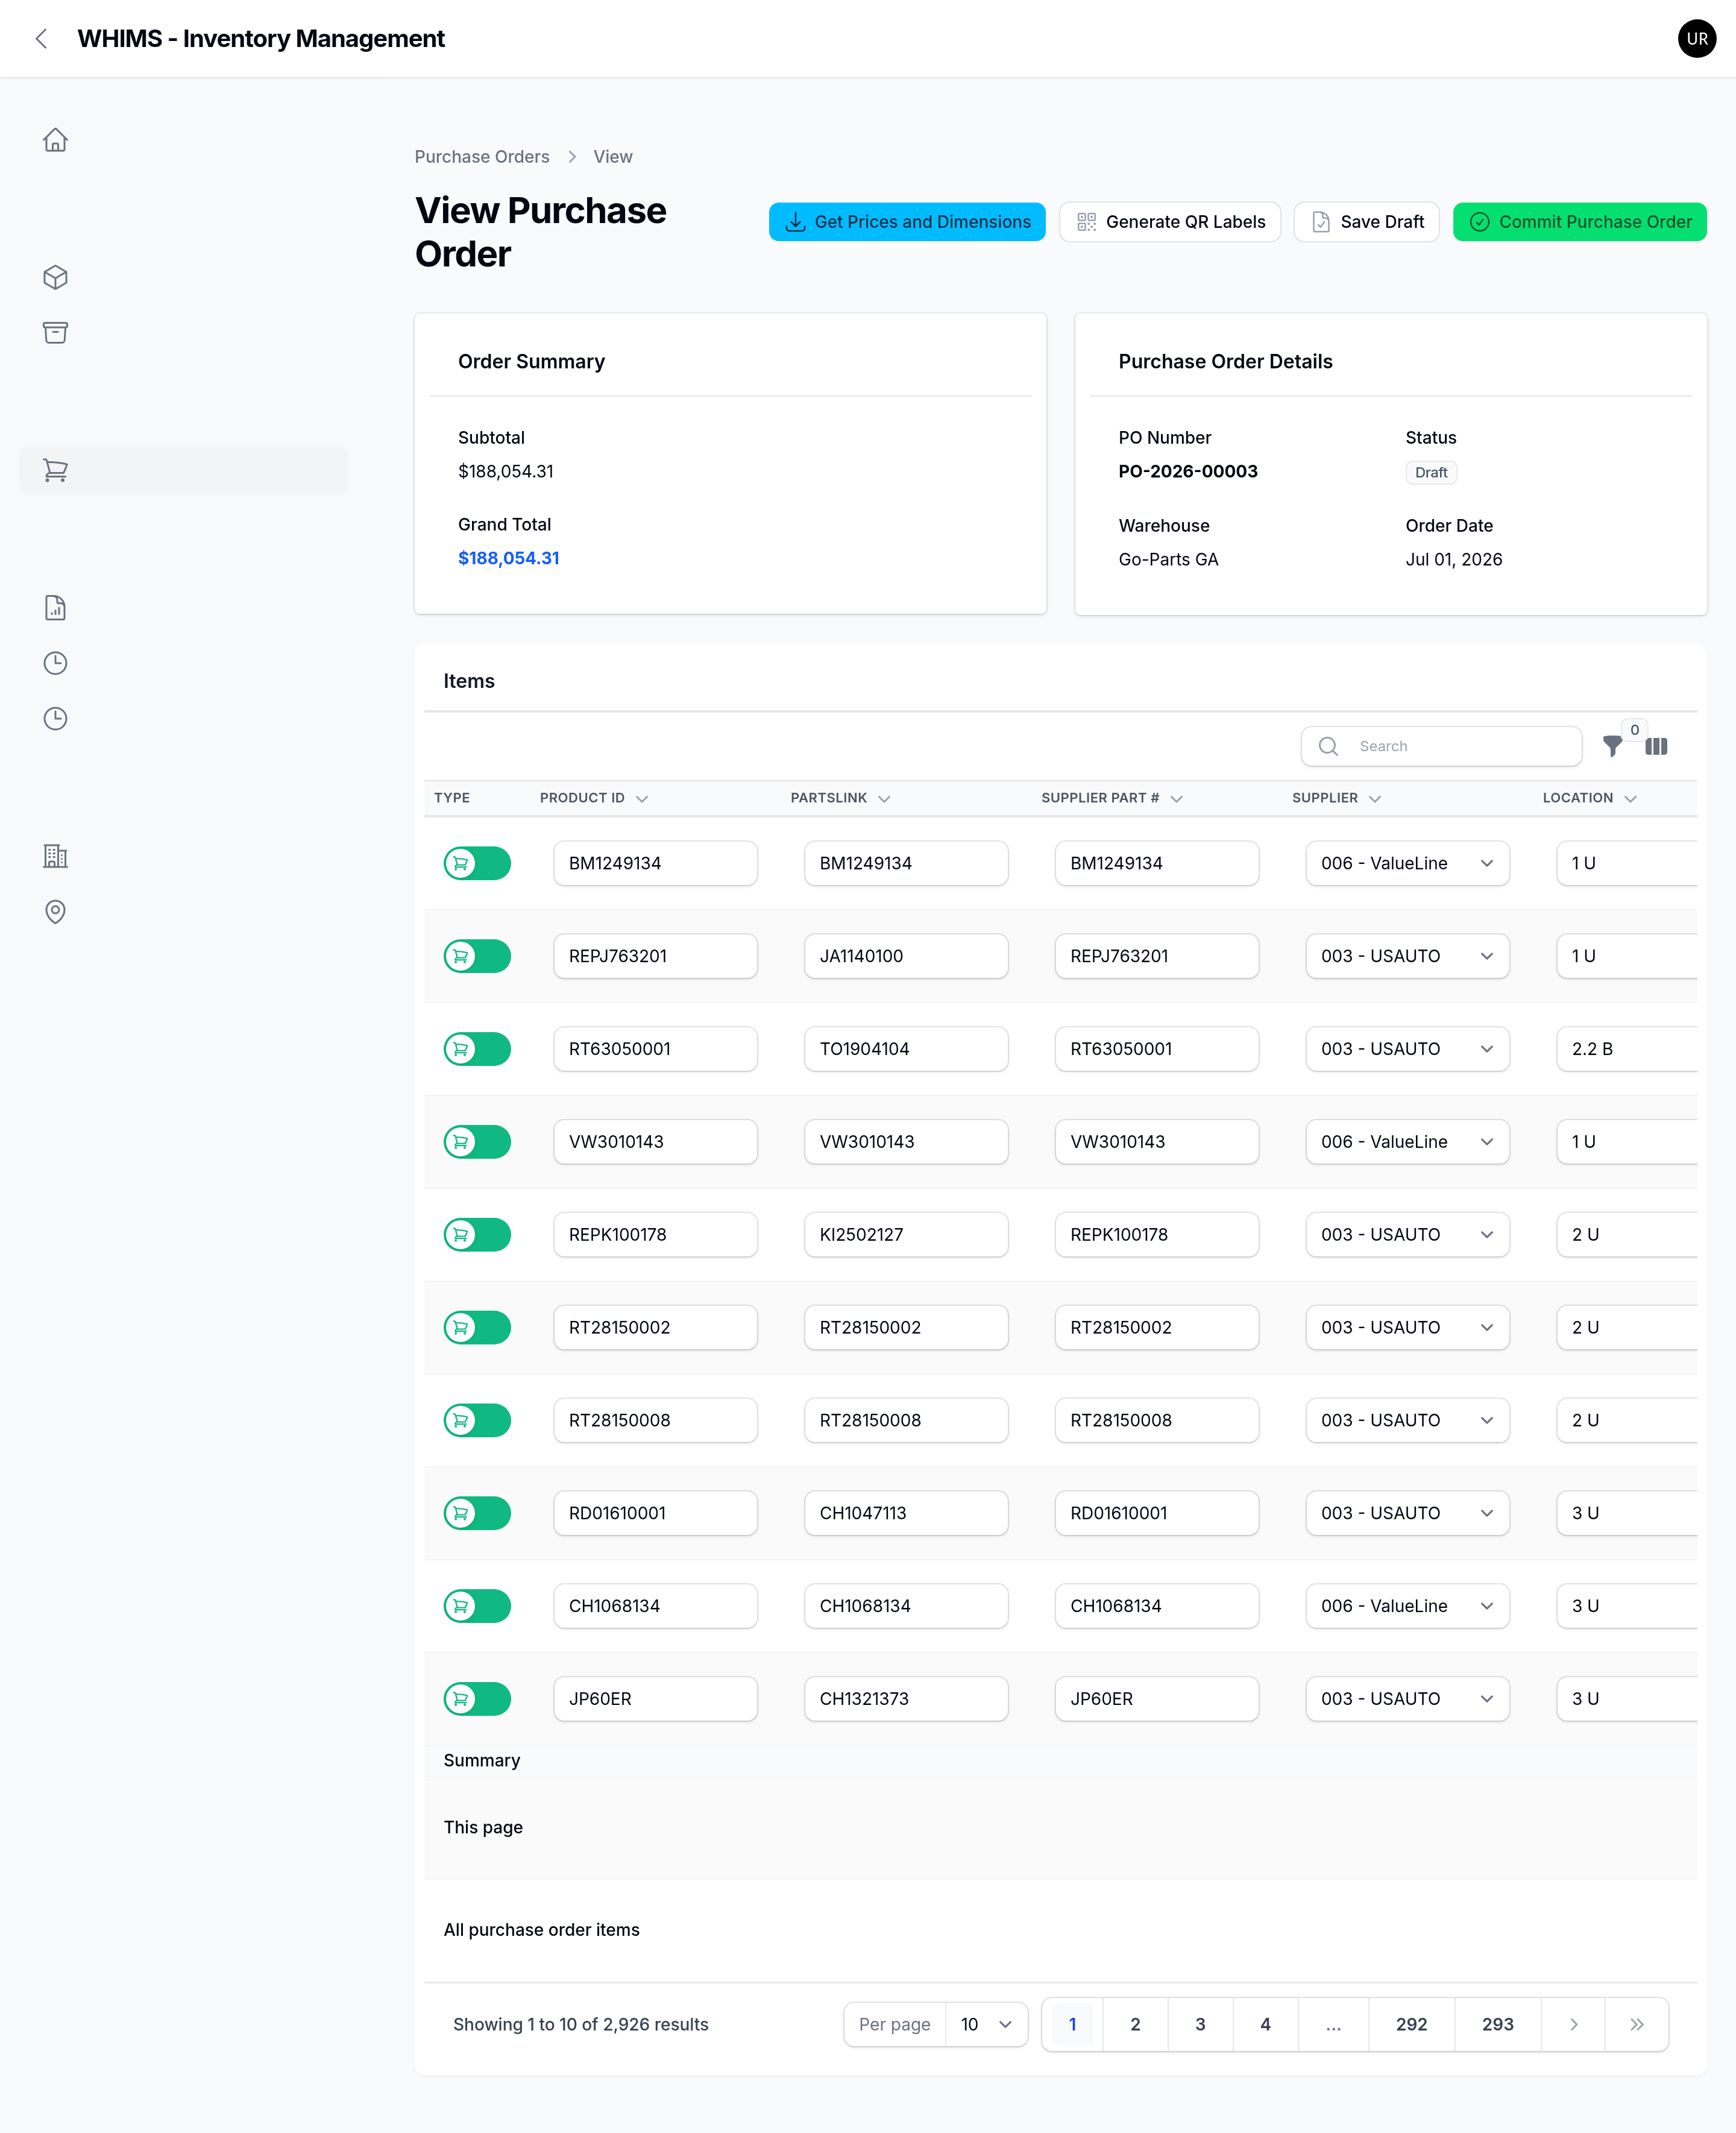Click the magnifier icon in the search box

(1328, 746)
